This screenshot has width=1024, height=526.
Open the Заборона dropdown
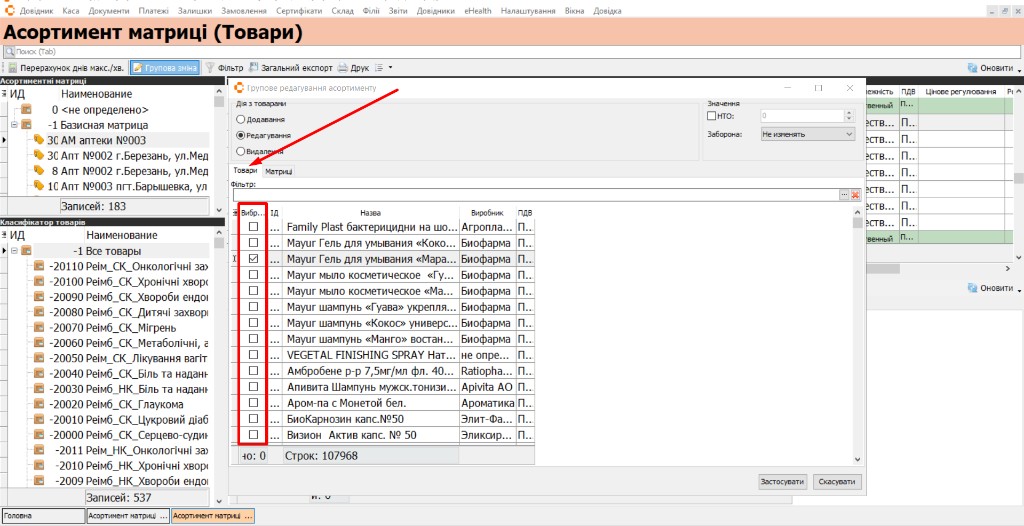coord(808,134)
